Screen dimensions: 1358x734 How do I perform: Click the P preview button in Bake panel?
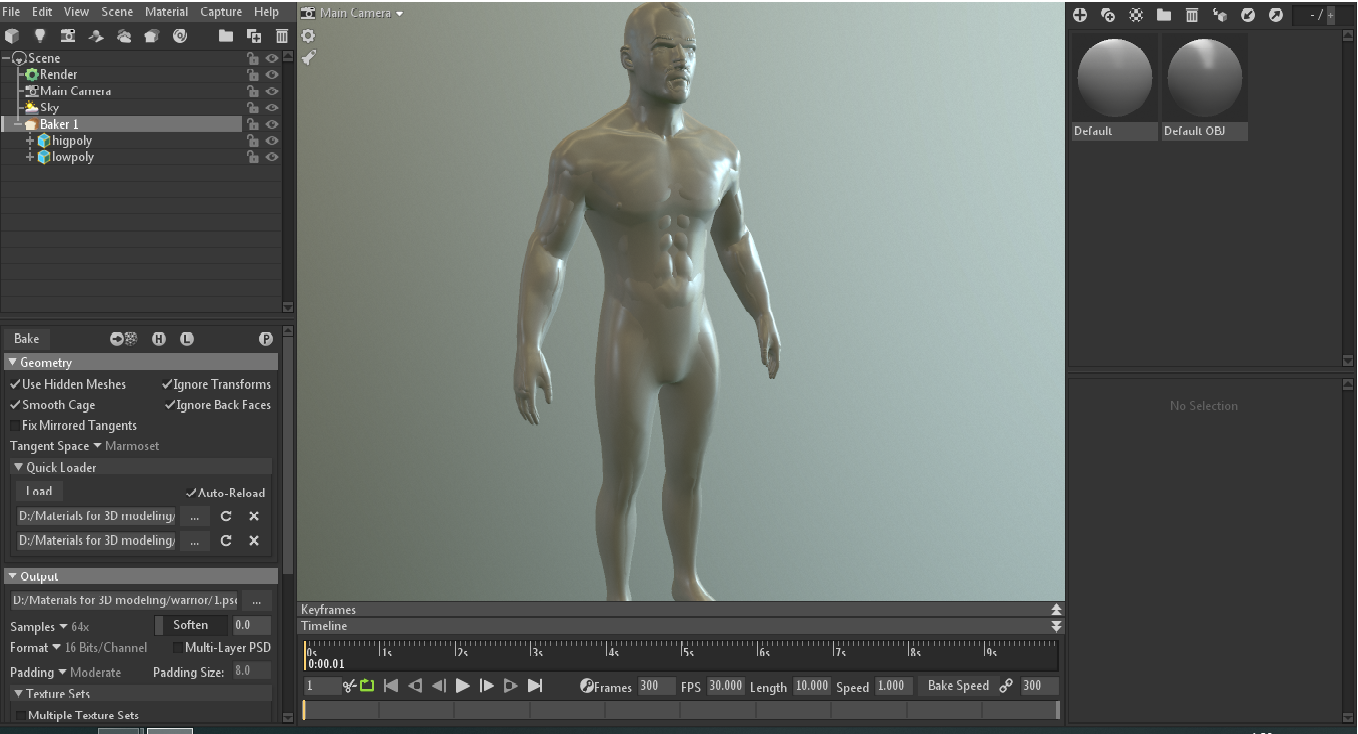pyautogui.click(x=266, y=339)
